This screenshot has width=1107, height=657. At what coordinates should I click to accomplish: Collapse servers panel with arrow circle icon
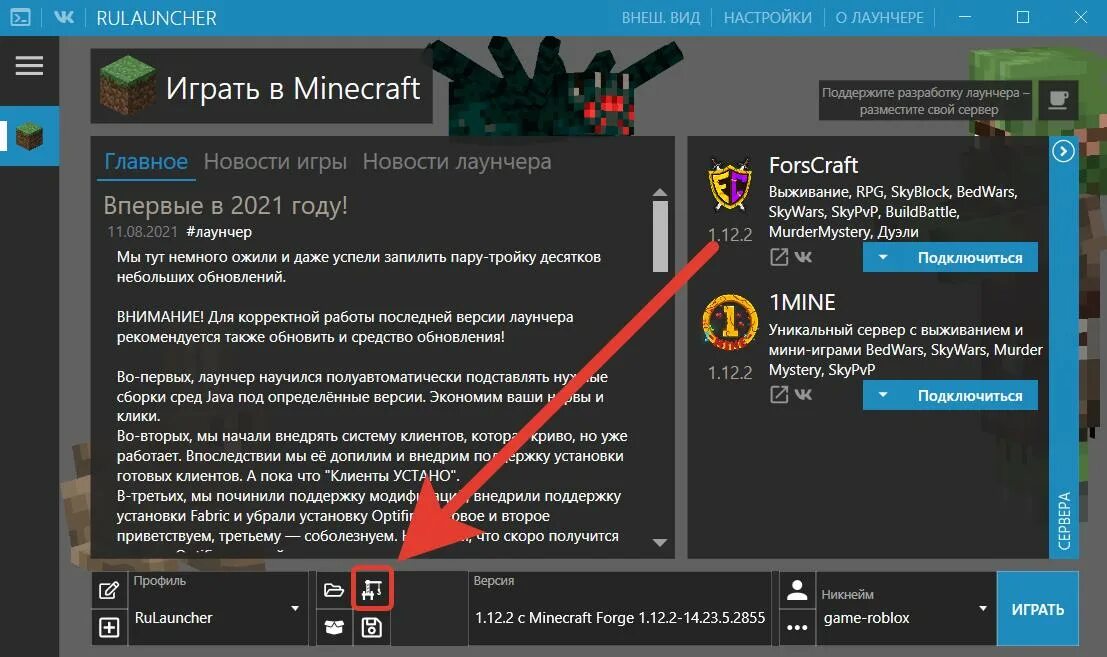pyautogui.click(x=1063, y=151)
